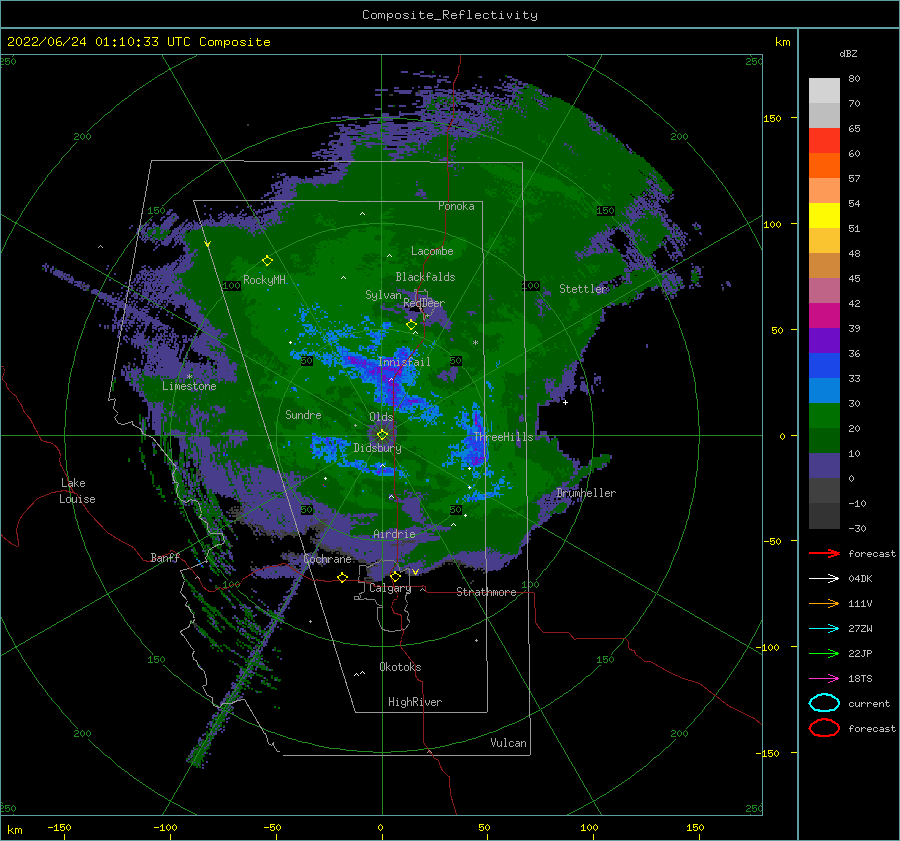Viewport: 900px width, 841px height.
Task: Click the Ponoka city label
Action: click(456, 206)
